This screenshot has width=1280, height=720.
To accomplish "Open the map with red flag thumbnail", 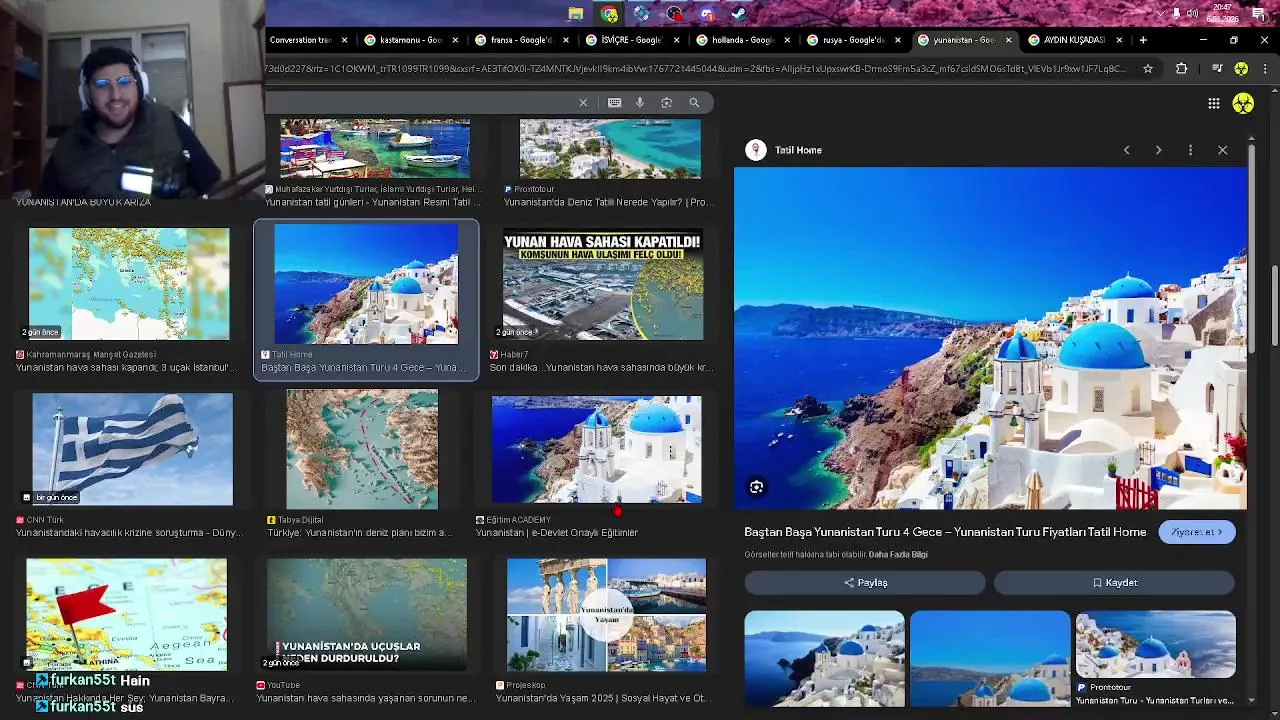I will click(127, 614).
